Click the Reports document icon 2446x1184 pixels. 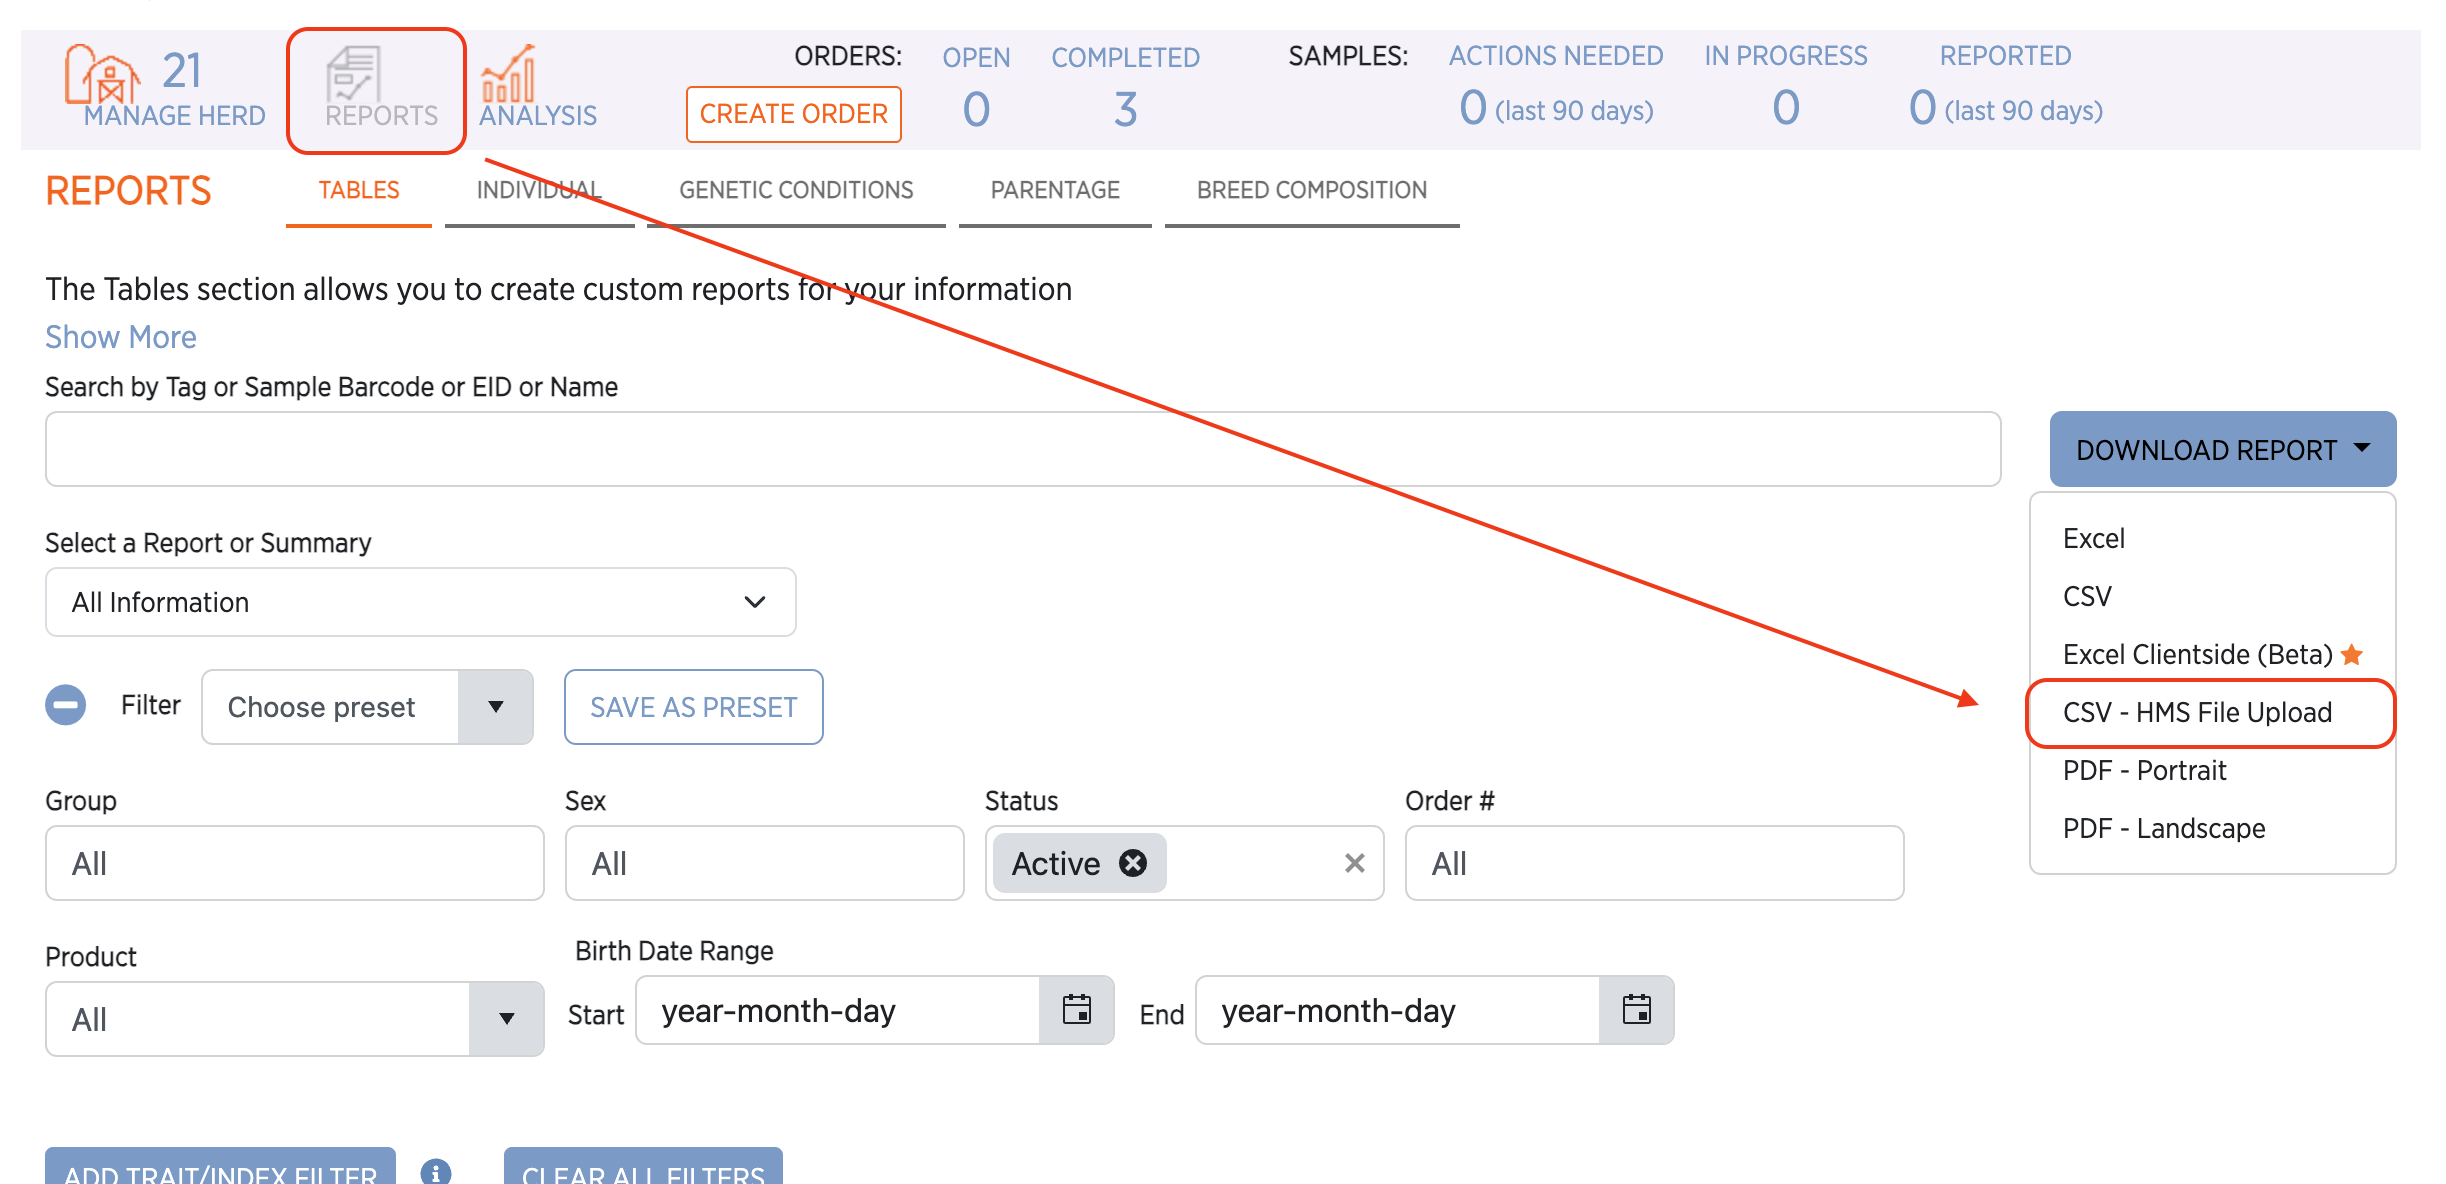point(353,74)
